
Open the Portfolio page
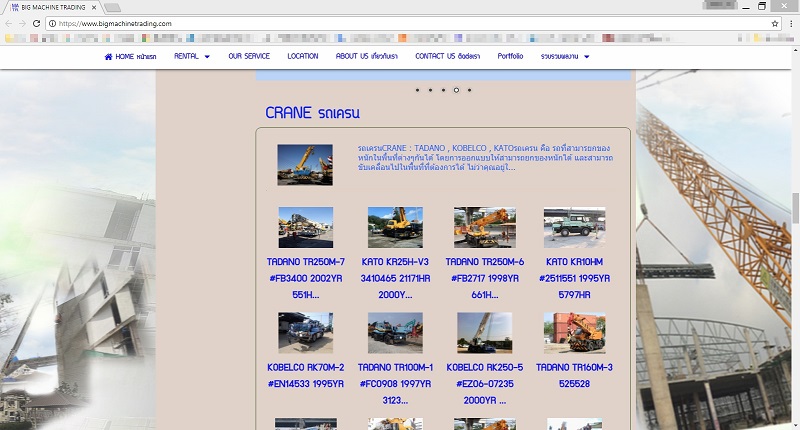coord(510,56)
